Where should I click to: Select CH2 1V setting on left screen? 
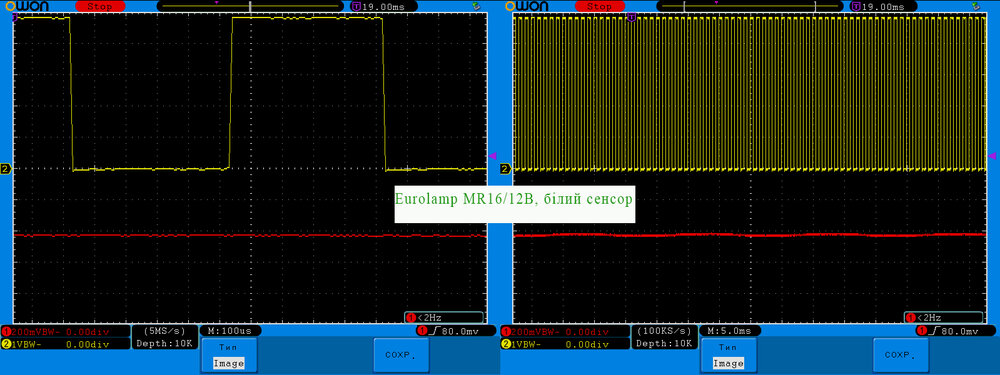click(65, 344)
